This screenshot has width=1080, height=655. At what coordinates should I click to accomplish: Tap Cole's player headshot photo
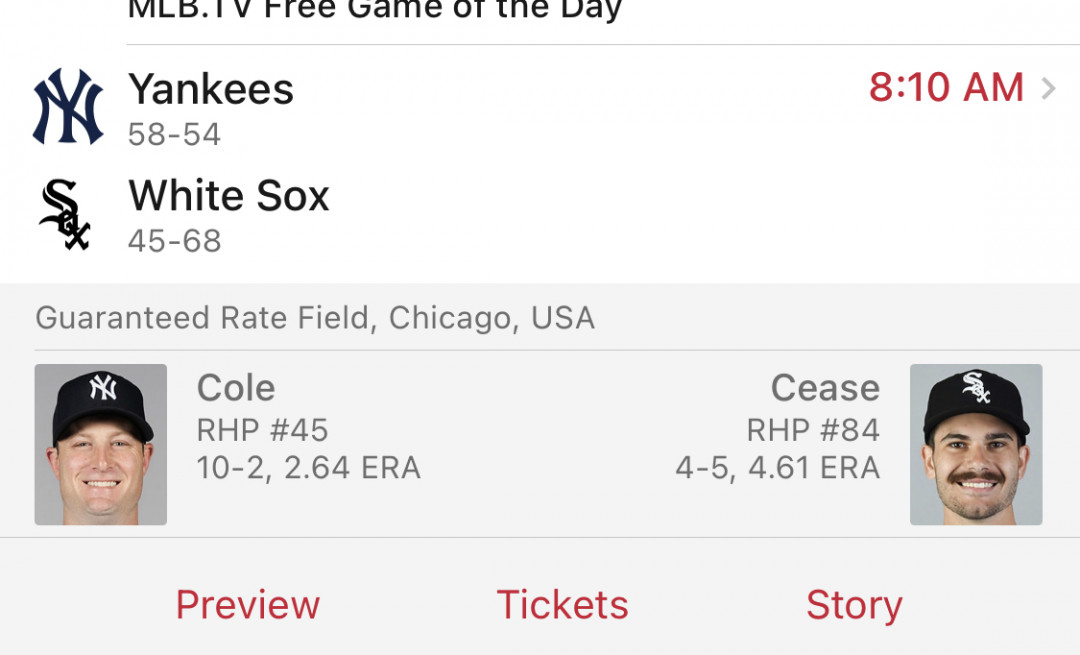point(101,444)
